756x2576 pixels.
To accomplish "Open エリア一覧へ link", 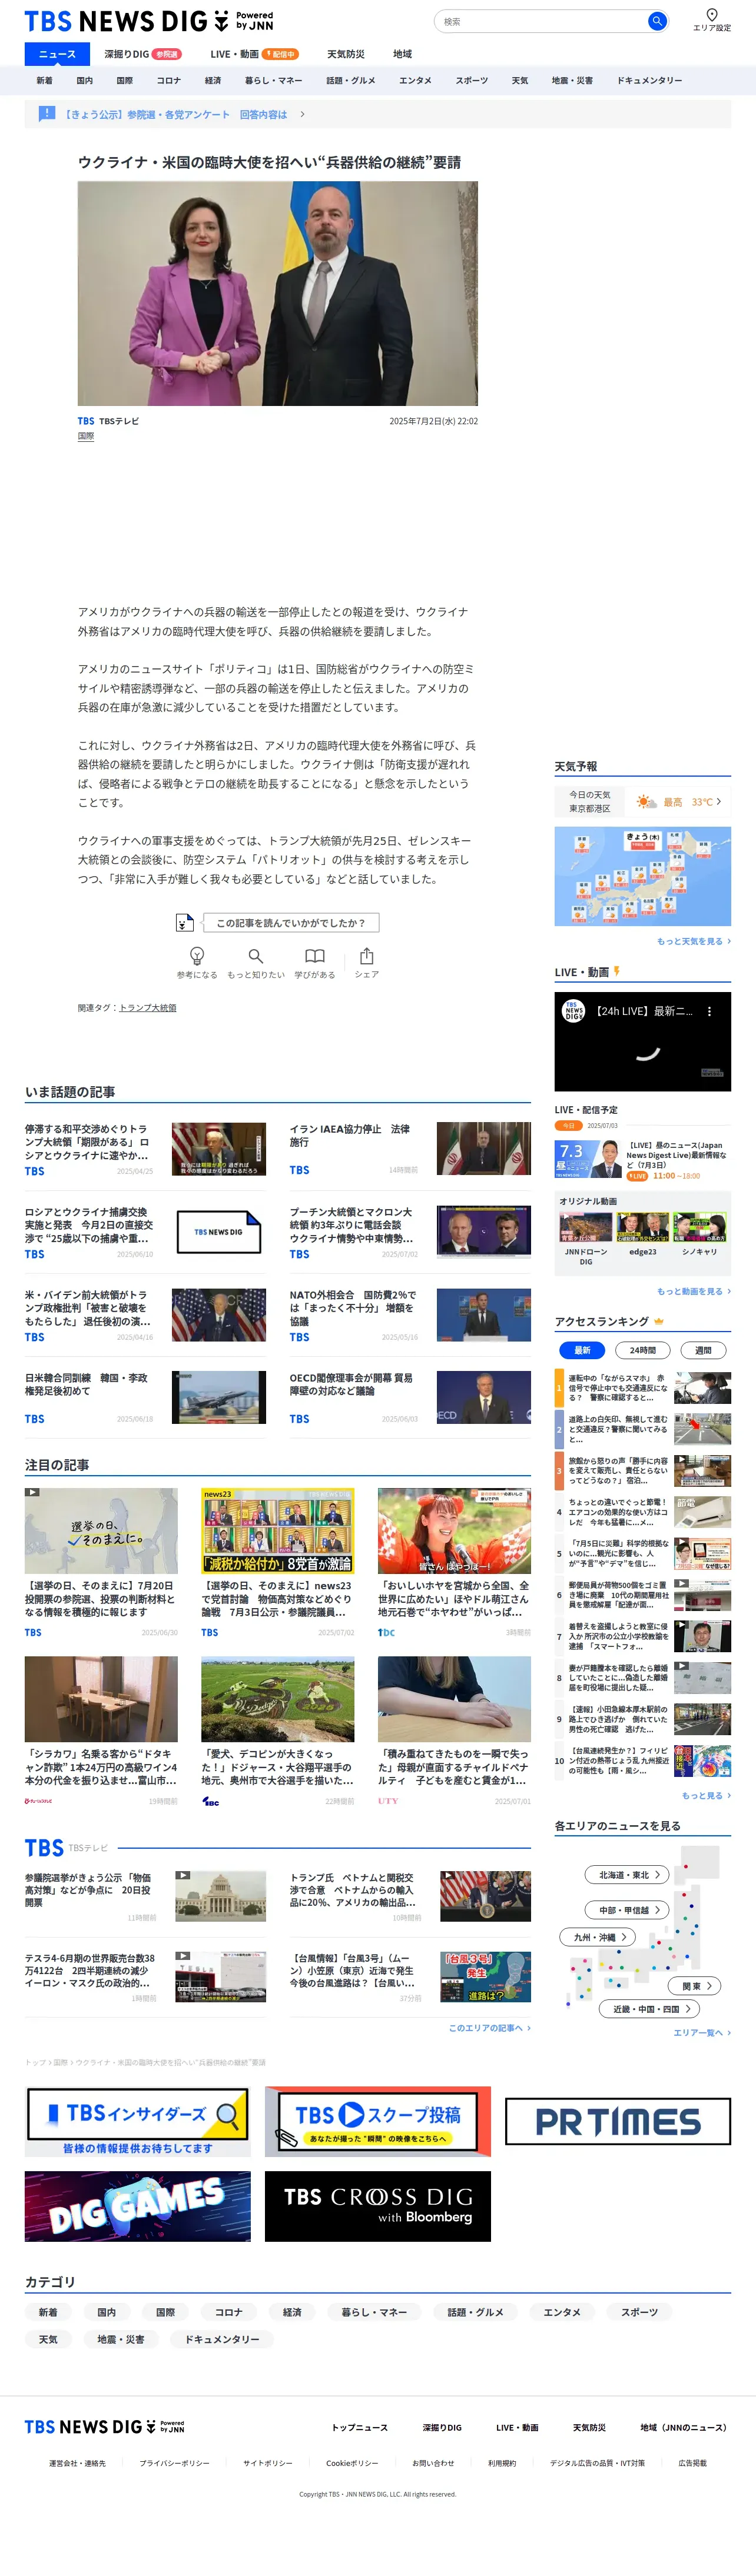I will [702, 2032].
